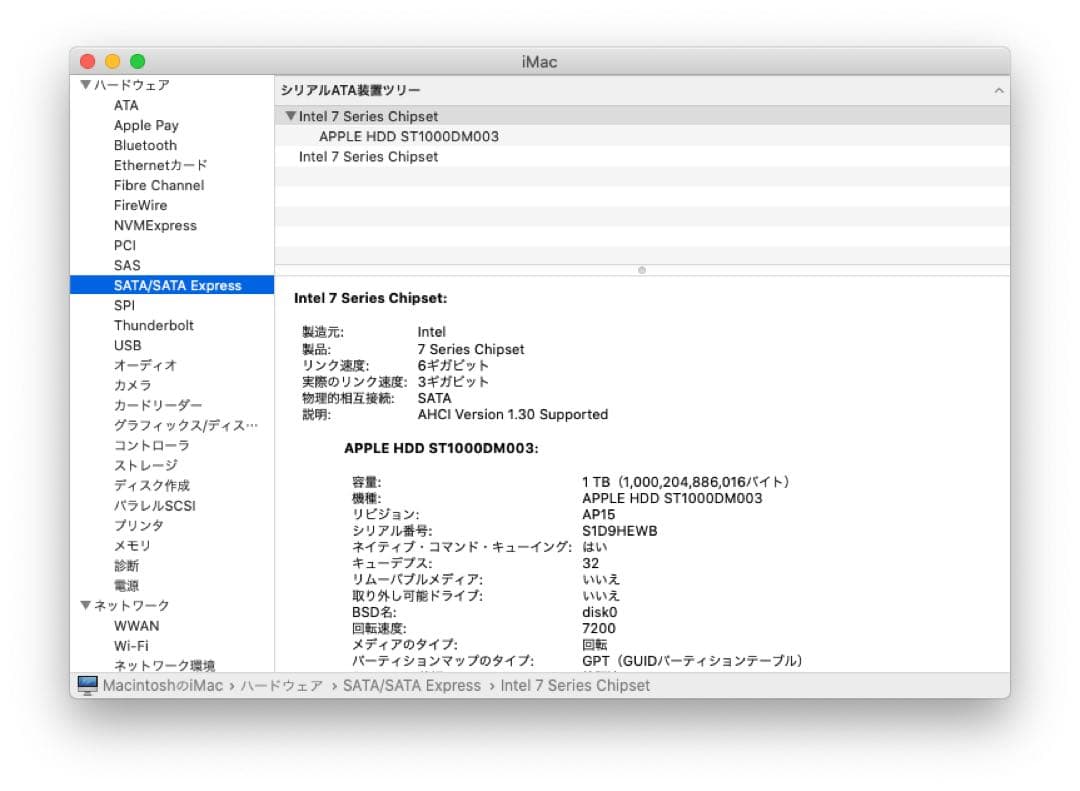Screen dimensions: 1080x791
Task: Open オーディオ in the sidebar
Action: pos(145,365)
